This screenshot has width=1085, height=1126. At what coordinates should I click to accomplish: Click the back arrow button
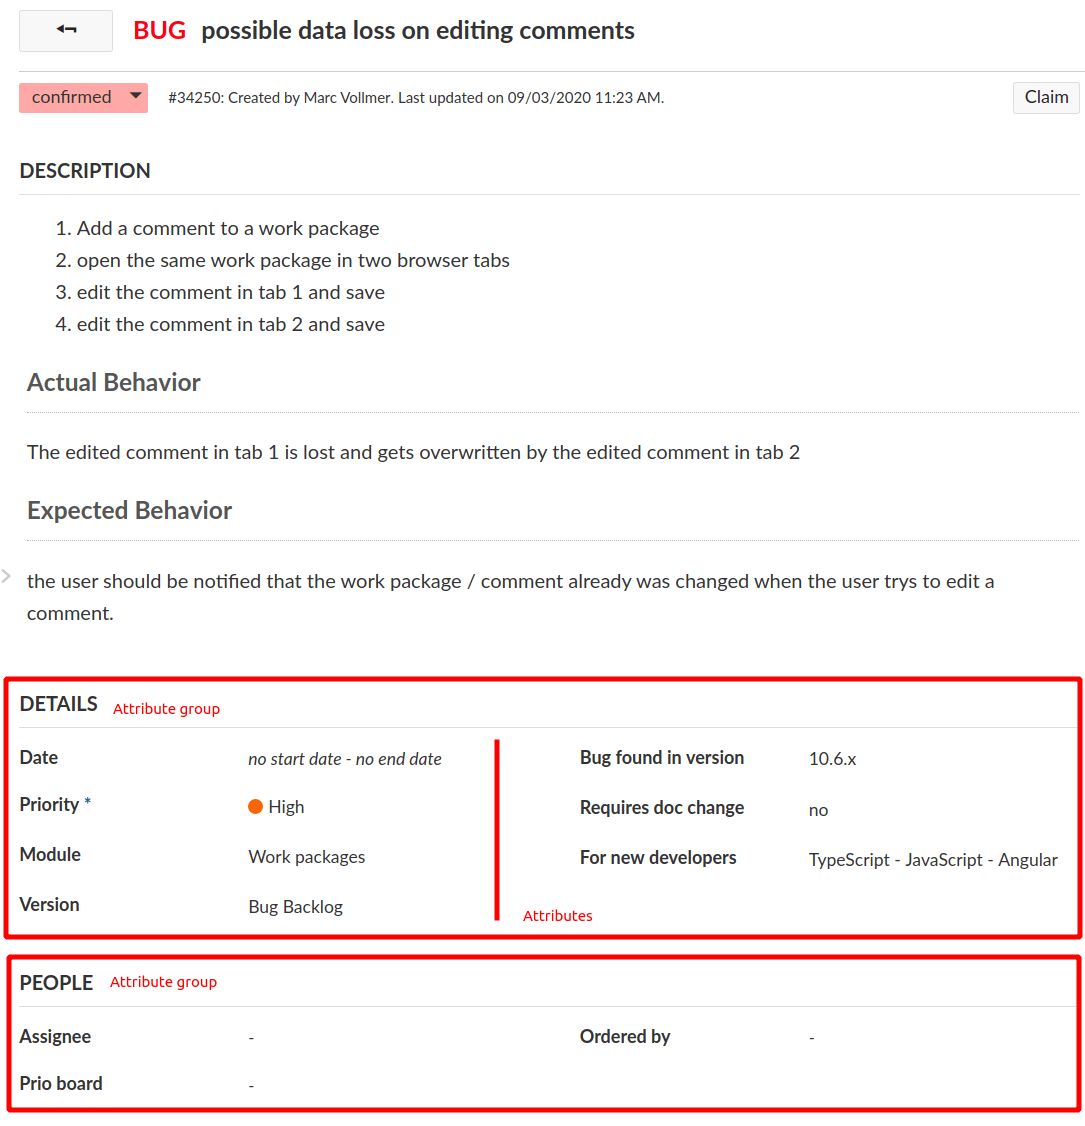click(66, 31)
